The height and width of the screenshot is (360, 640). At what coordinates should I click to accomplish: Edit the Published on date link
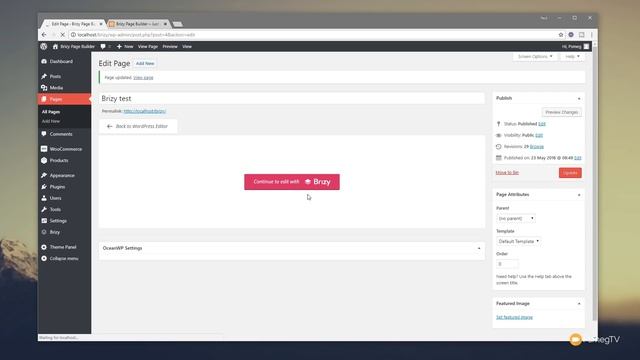tap(578, 158)
